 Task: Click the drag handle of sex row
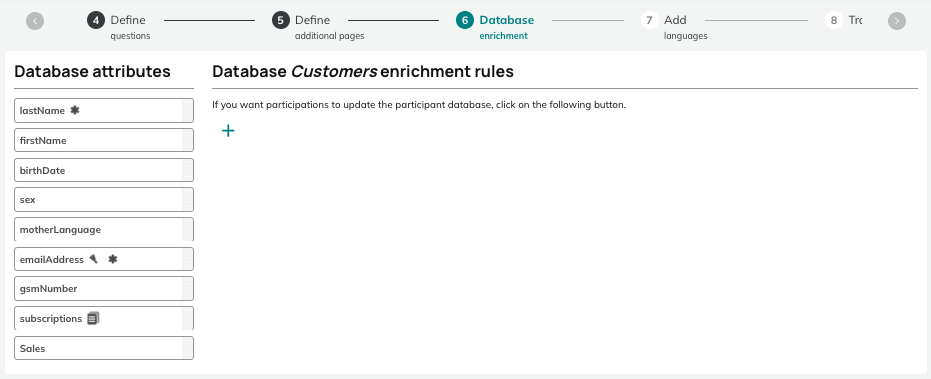(x=187, y=200)
